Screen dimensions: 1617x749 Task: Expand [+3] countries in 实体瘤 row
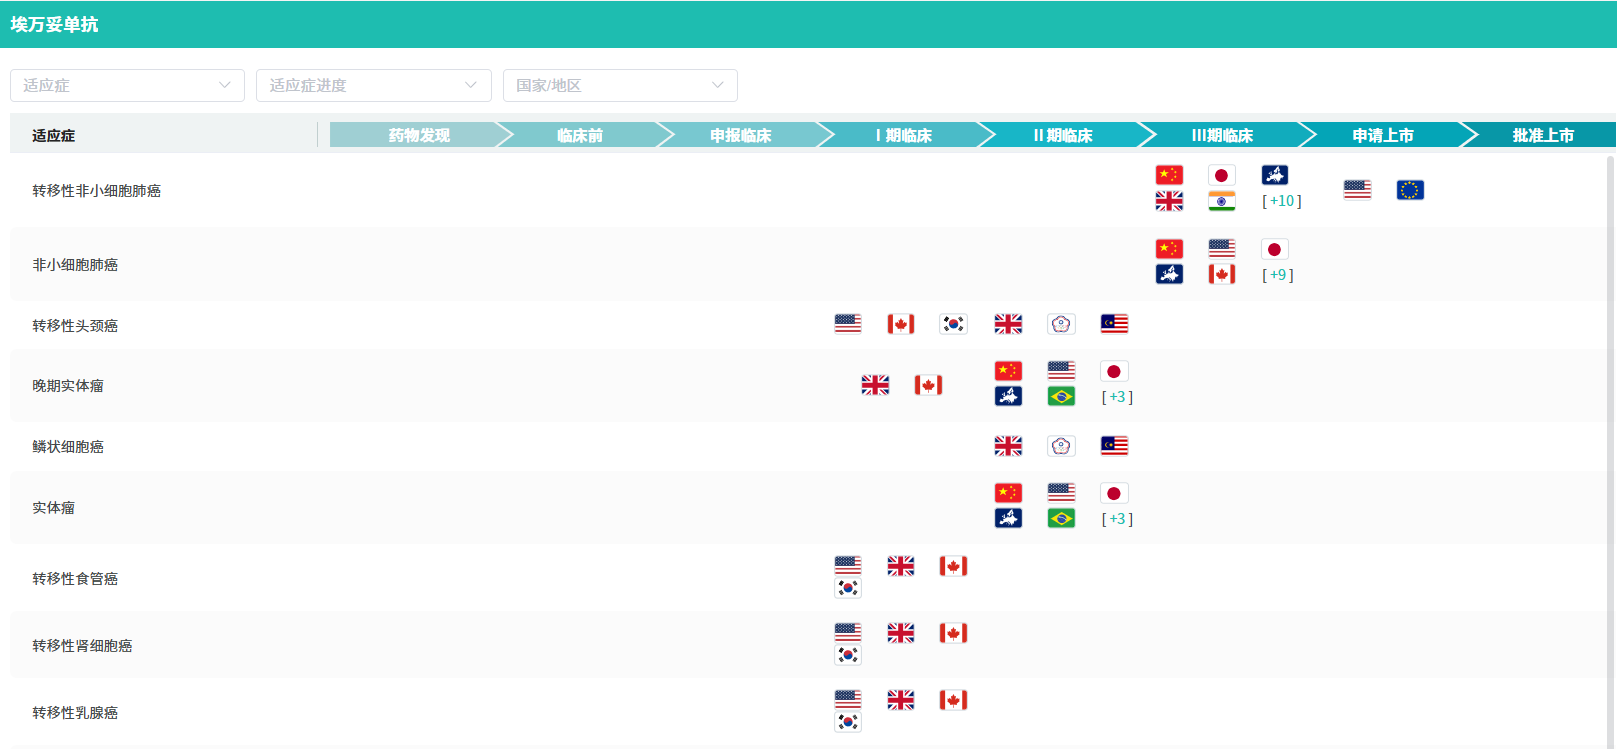tap(1117, 519)
